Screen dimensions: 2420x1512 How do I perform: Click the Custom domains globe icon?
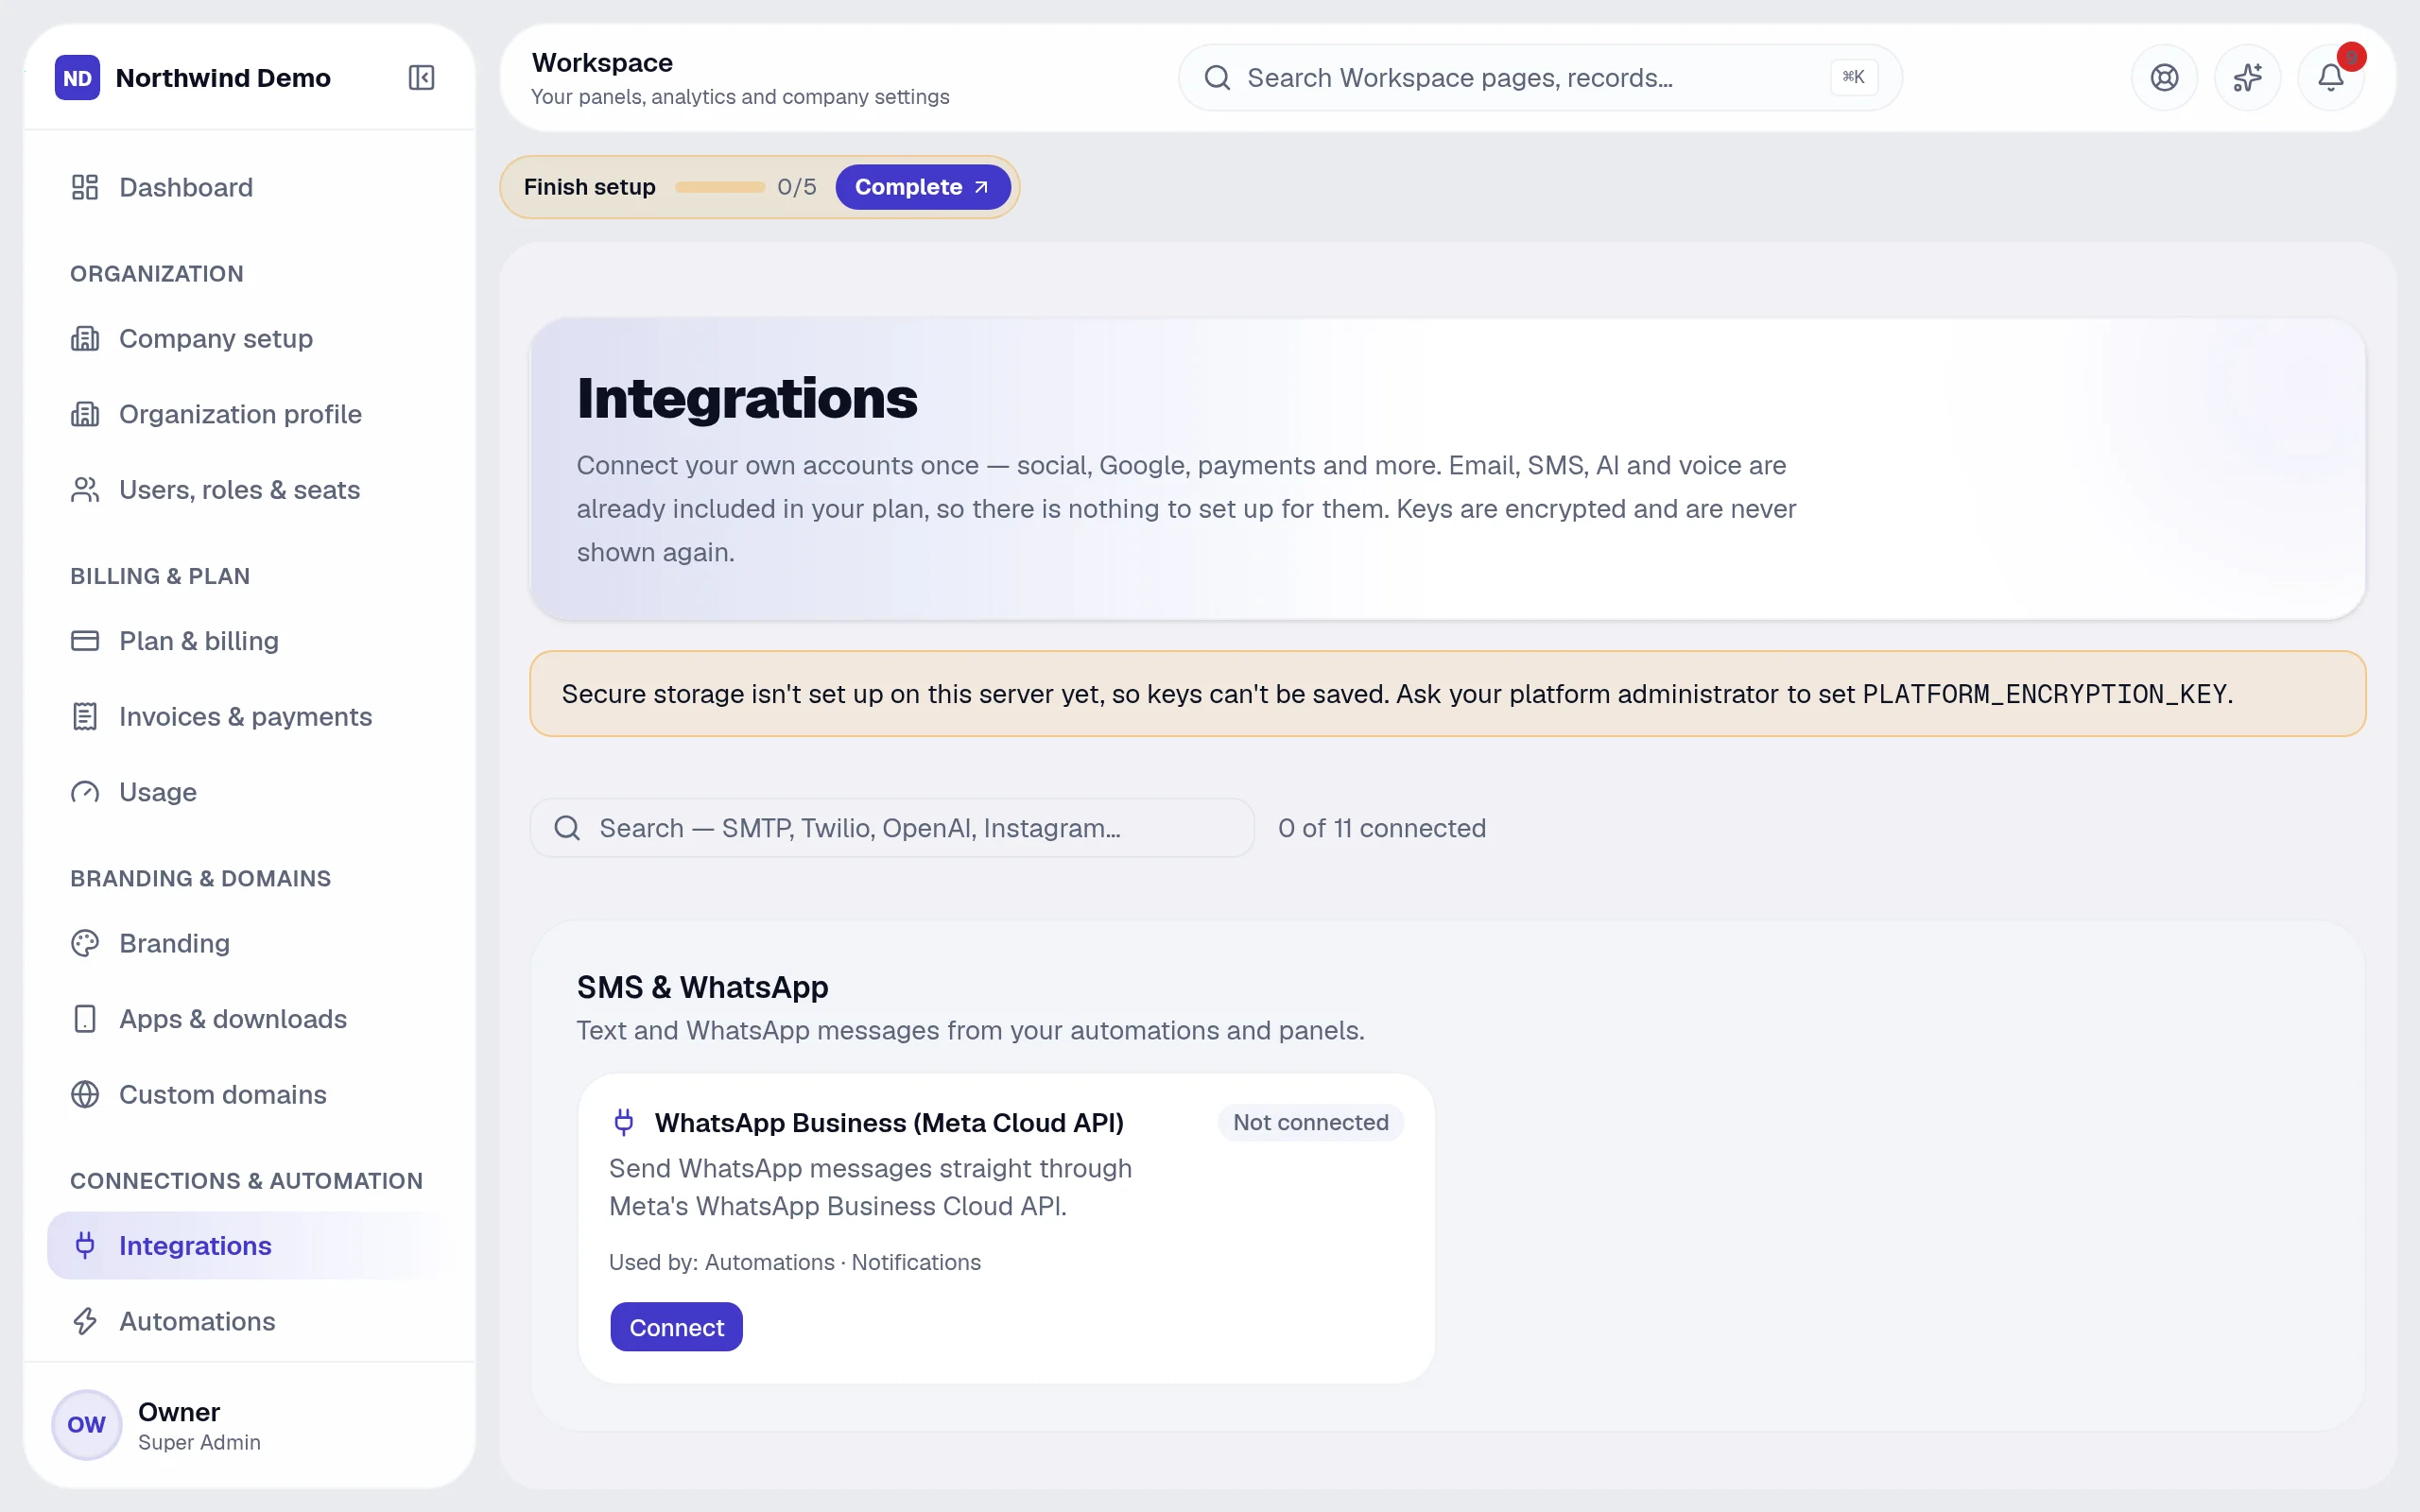(x=85, y=1094)
